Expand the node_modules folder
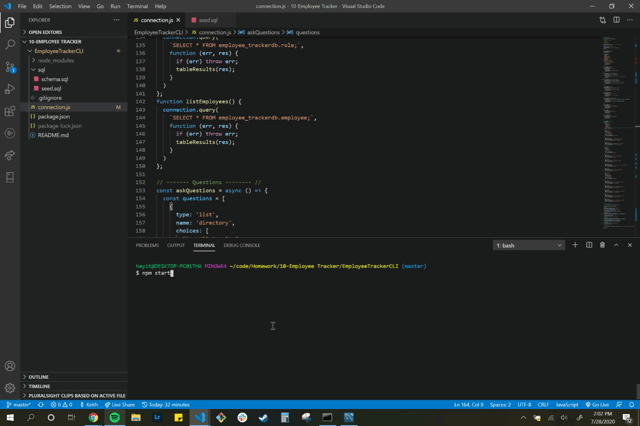 click(x=74, y=60)
